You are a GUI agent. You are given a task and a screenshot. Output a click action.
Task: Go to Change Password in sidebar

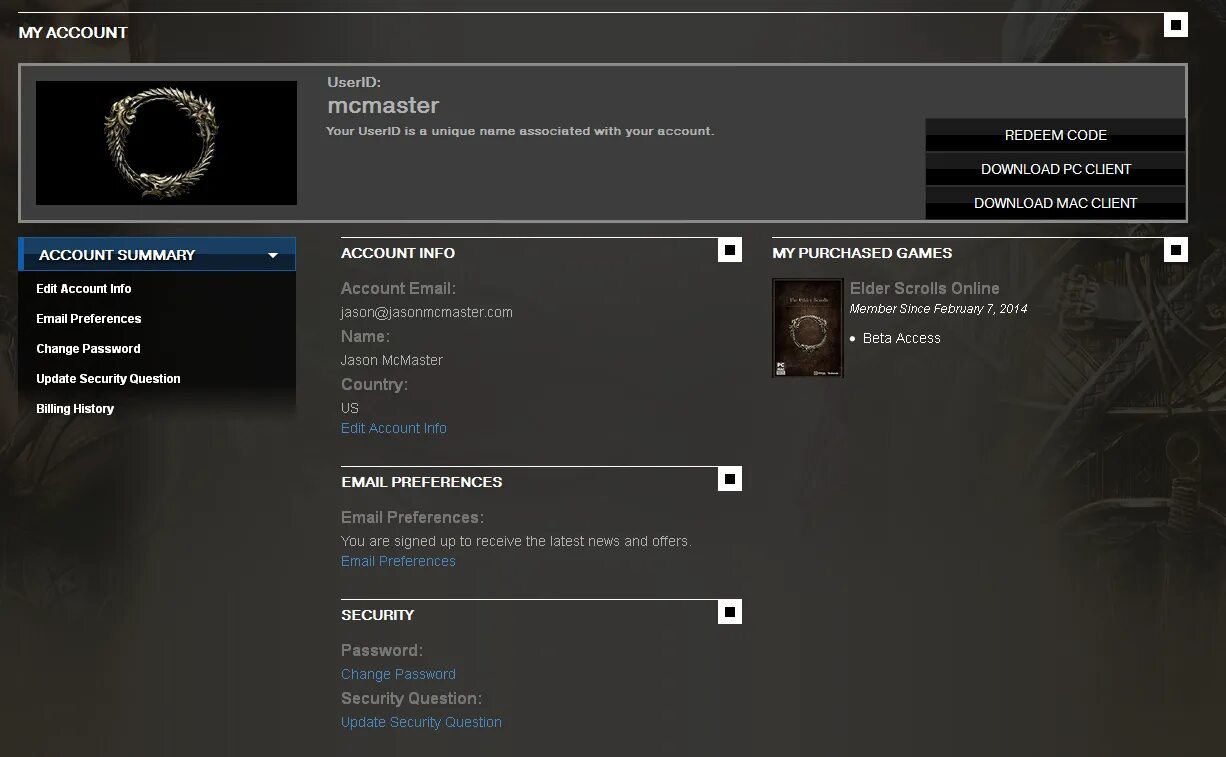(88, 349)
